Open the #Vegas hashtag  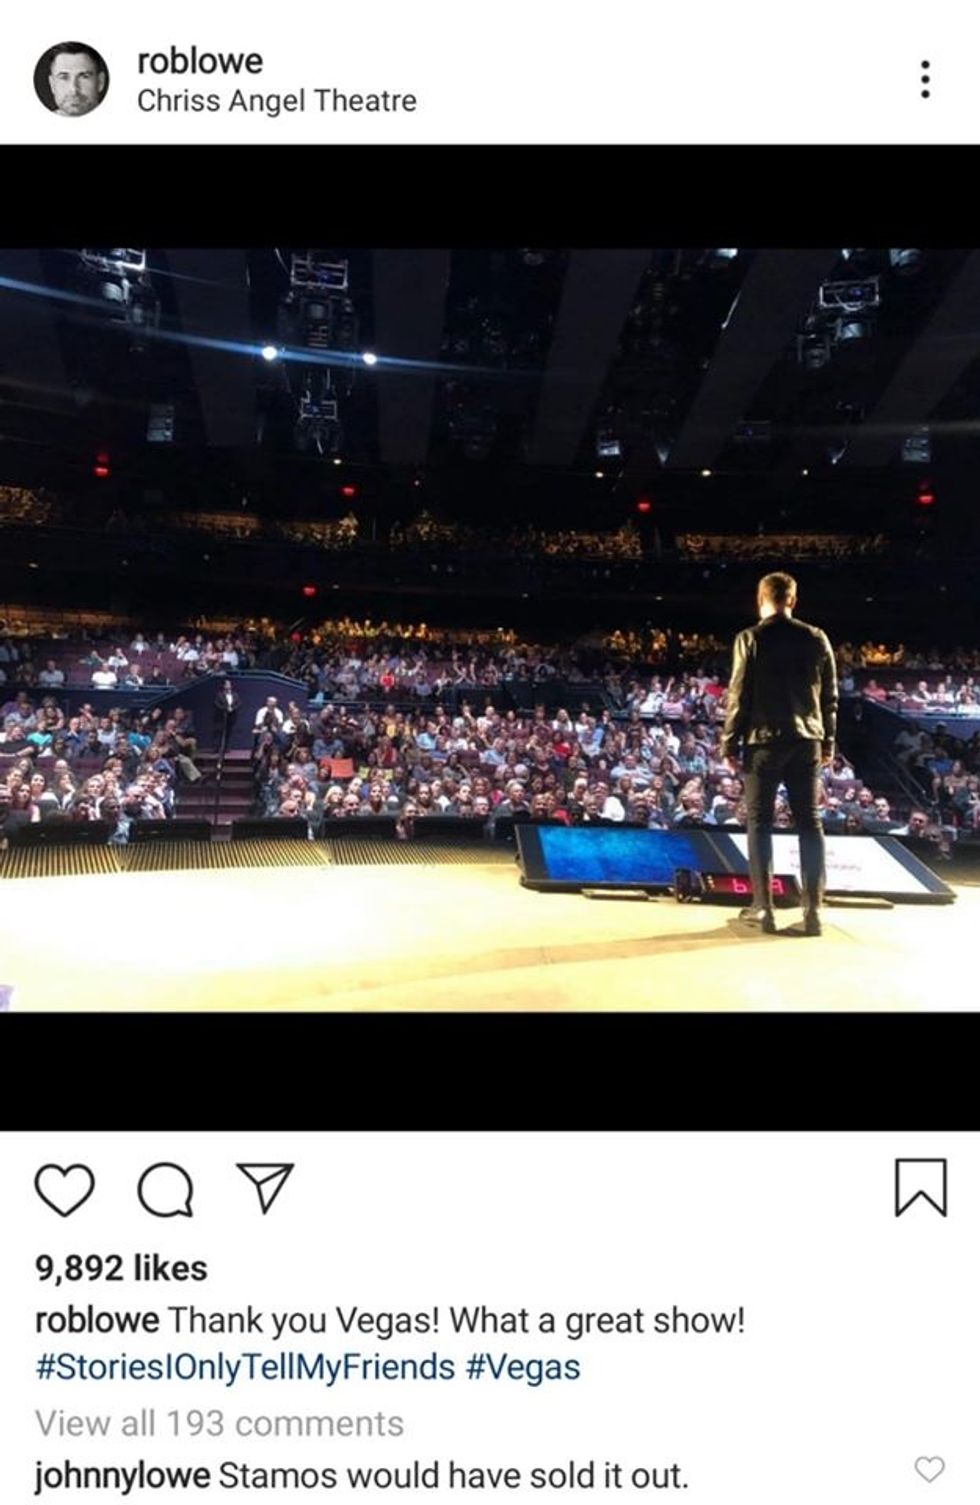523,1367
